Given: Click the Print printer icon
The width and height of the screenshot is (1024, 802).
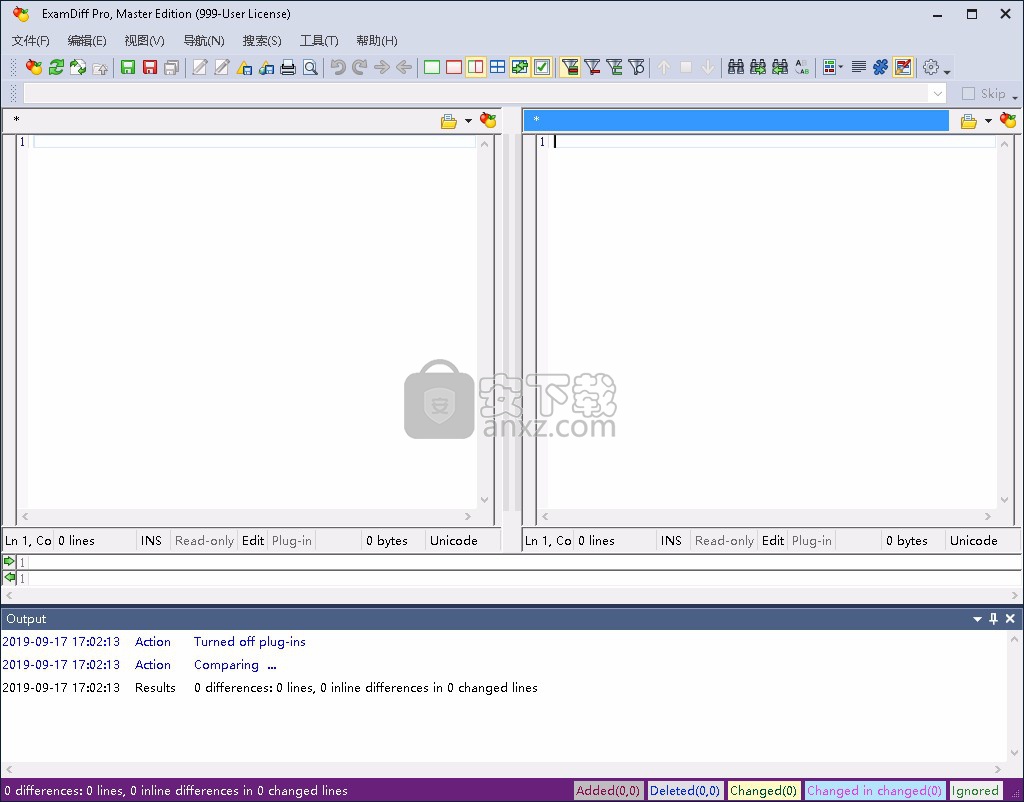Looking at the screenshot, I should coord(288,67).
